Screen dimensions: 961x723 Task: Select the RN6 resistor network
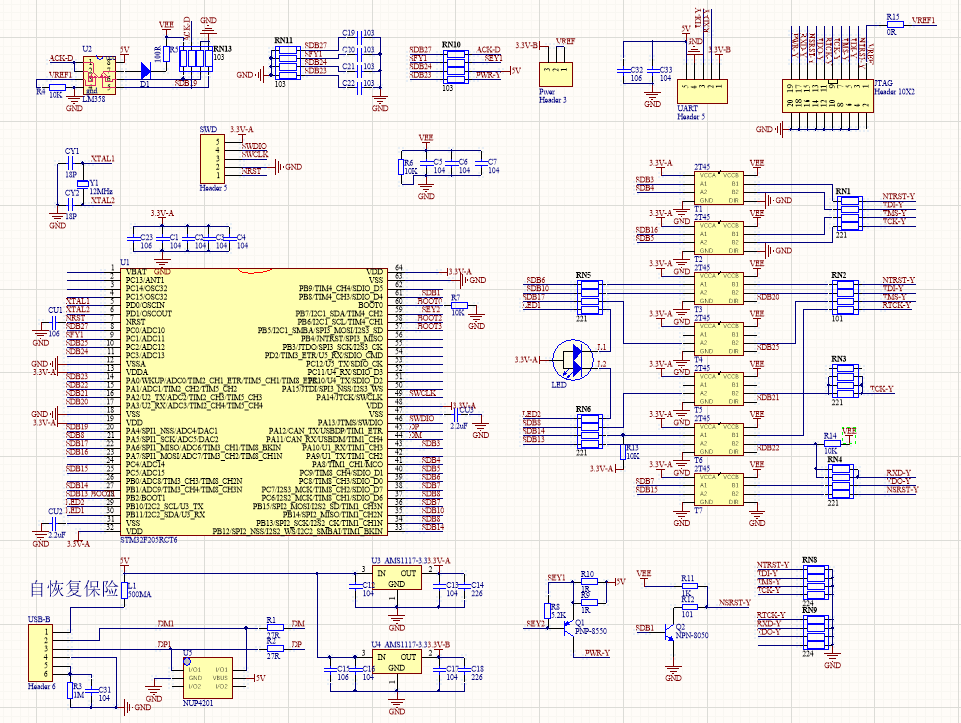pos(590,432)
